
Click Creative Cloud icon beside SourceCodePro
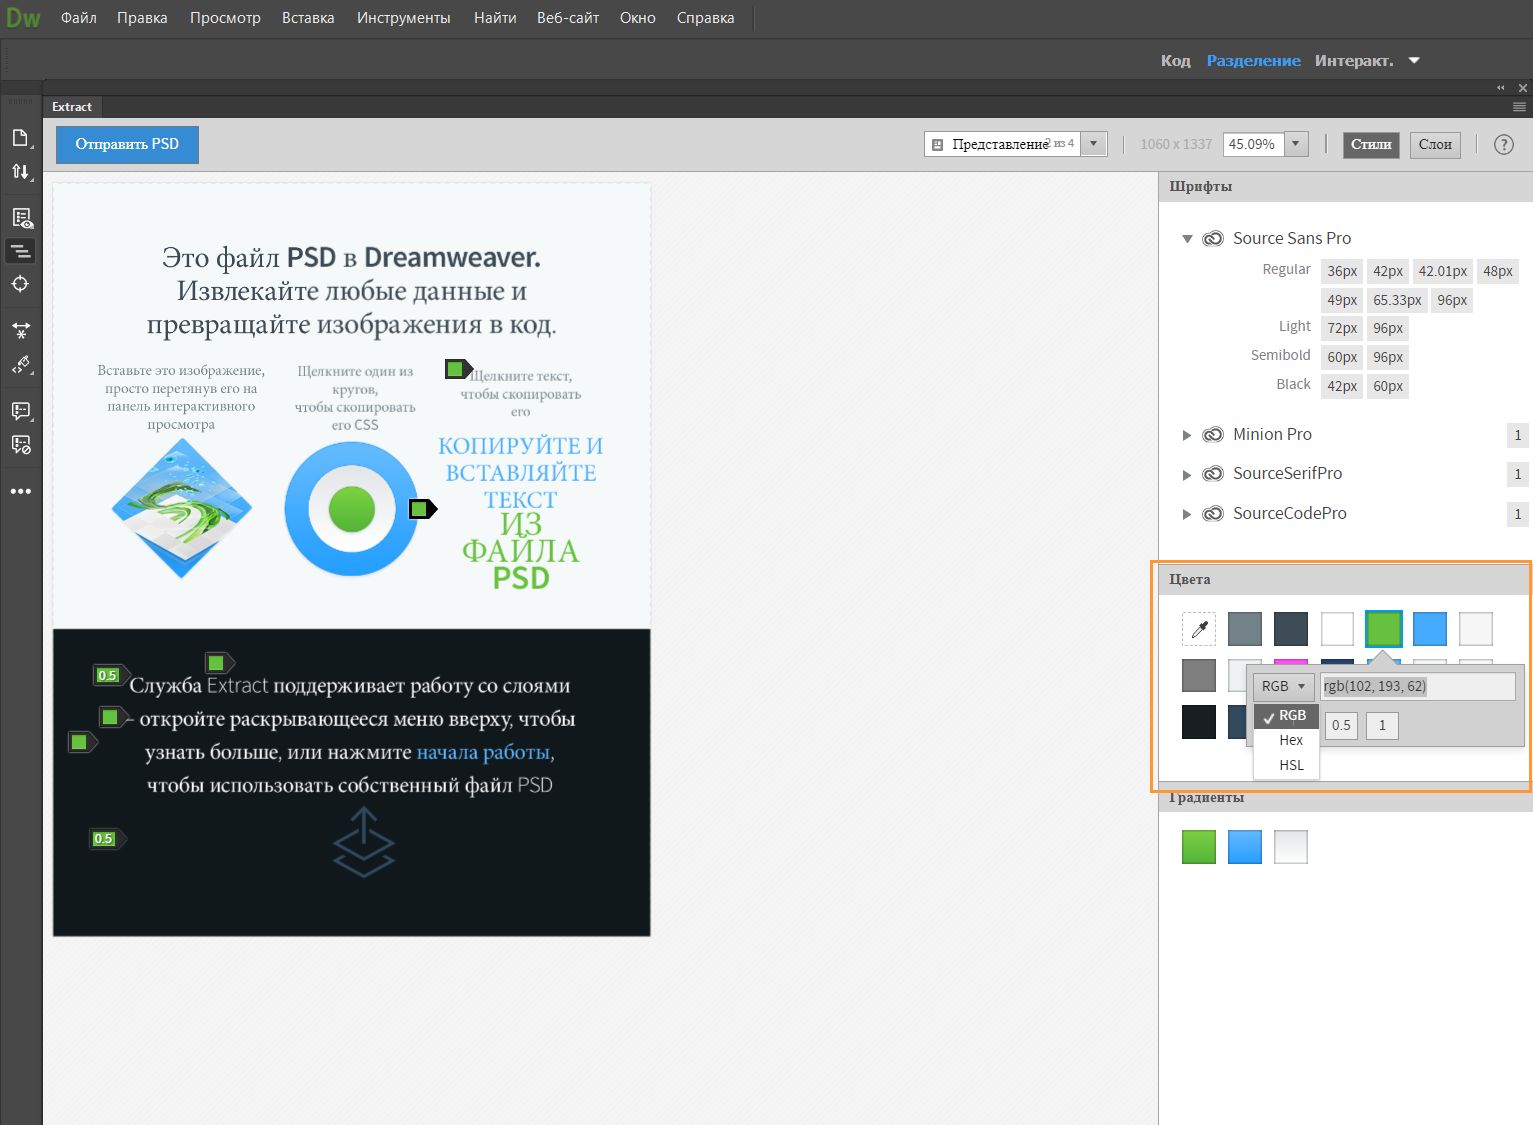click(x=1213, y=513)
